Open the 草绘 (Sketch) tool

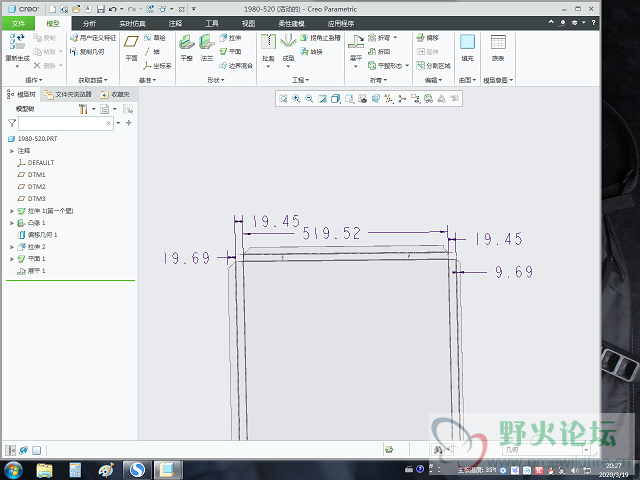click(x=154, y=38)
